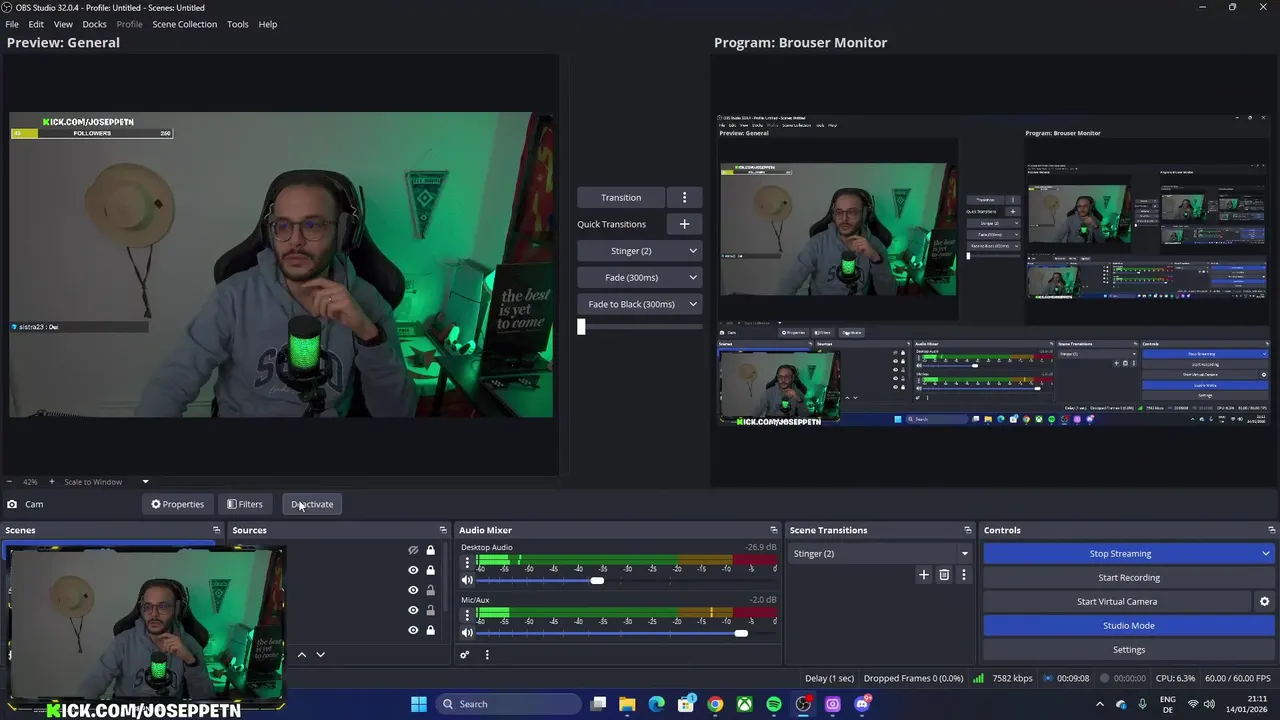This screenshot has height=720, width=1280.
Task: Open Filters for the Cam source
Action: click(x=244, y=504)
